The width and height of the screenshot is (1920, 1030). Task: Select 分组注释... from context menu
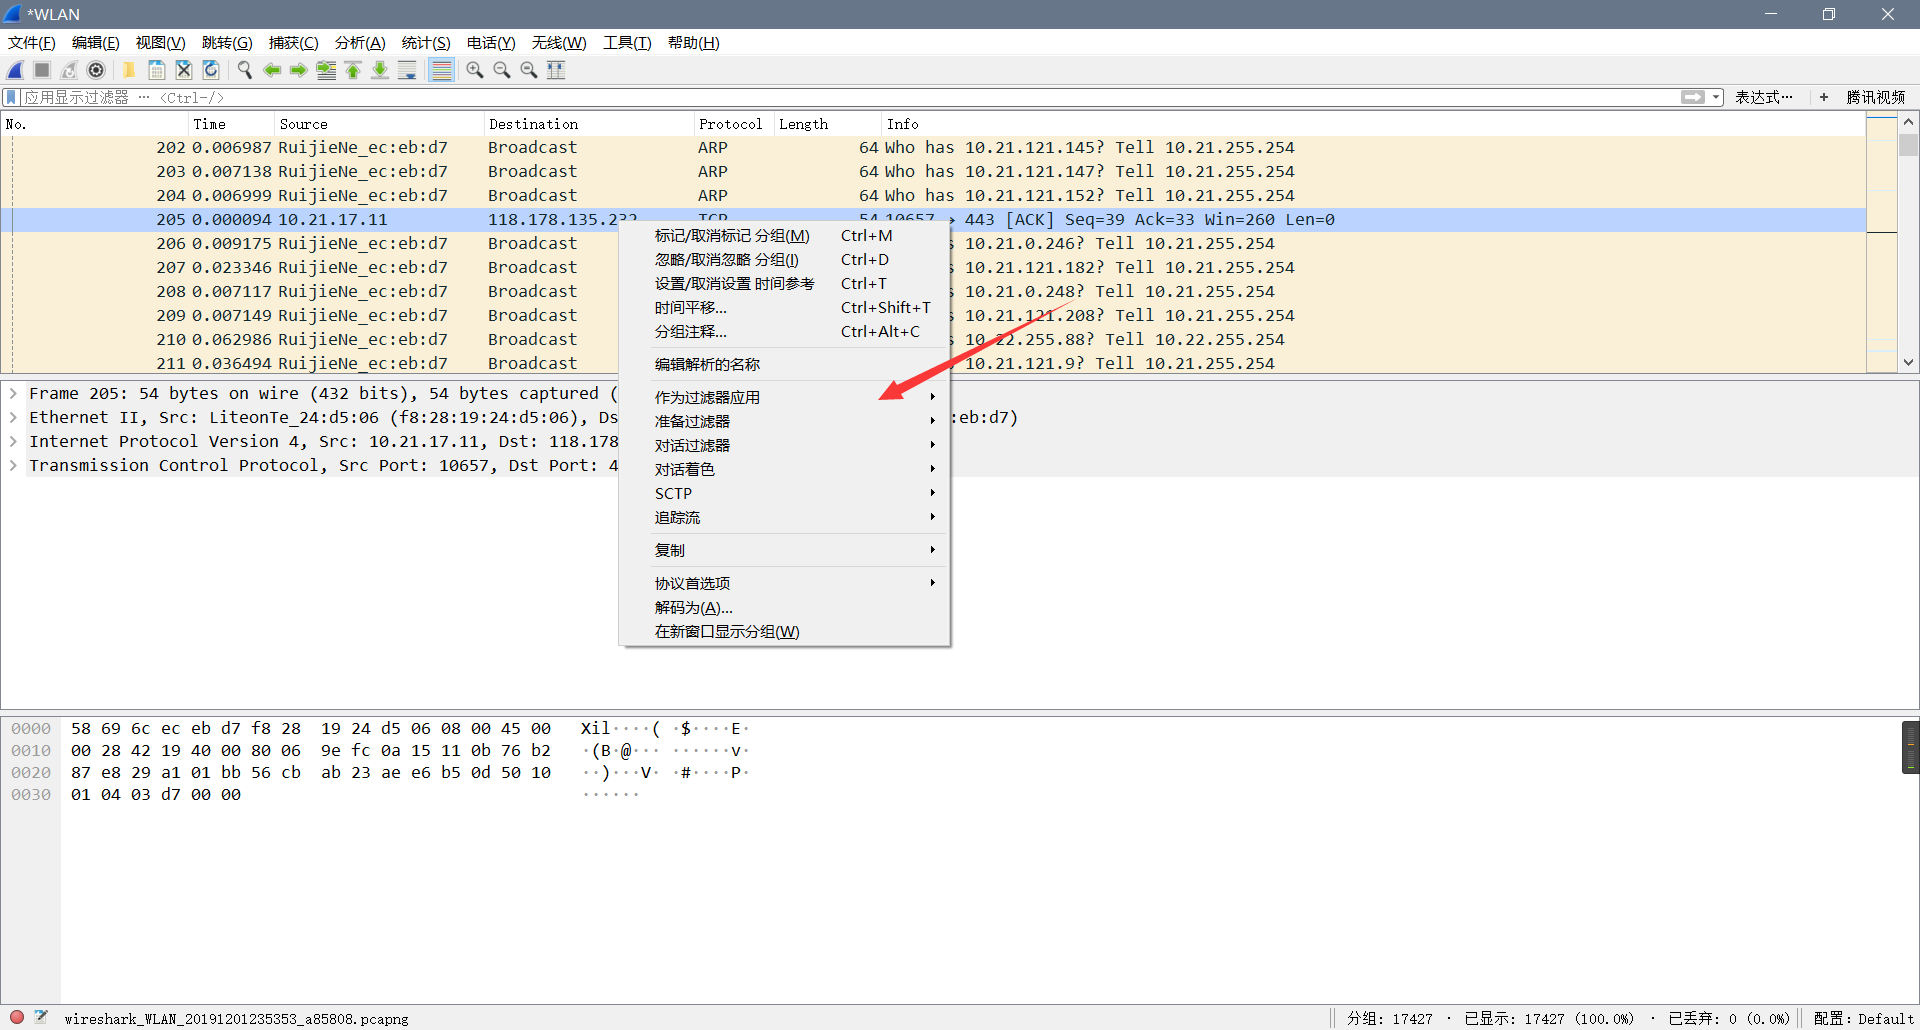click(785, 332)
